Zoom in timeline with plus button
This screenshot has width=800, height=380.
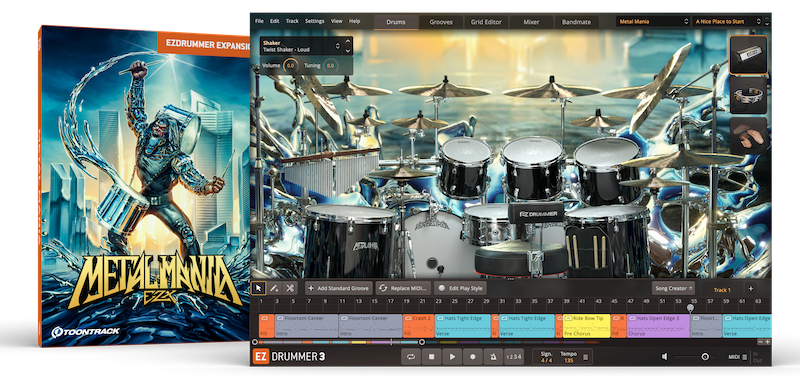(767, 342)
